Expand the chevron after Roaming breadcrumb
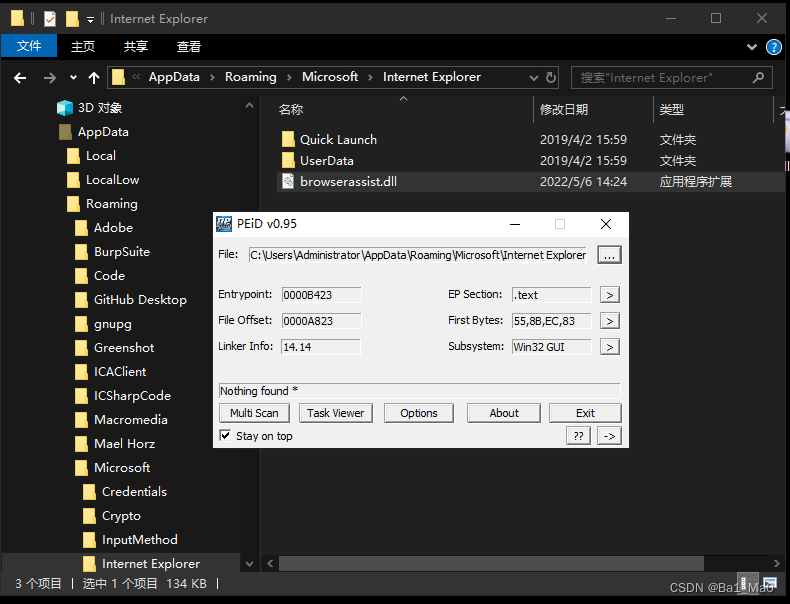Viewport: 790px width, 604px height. 289,78
